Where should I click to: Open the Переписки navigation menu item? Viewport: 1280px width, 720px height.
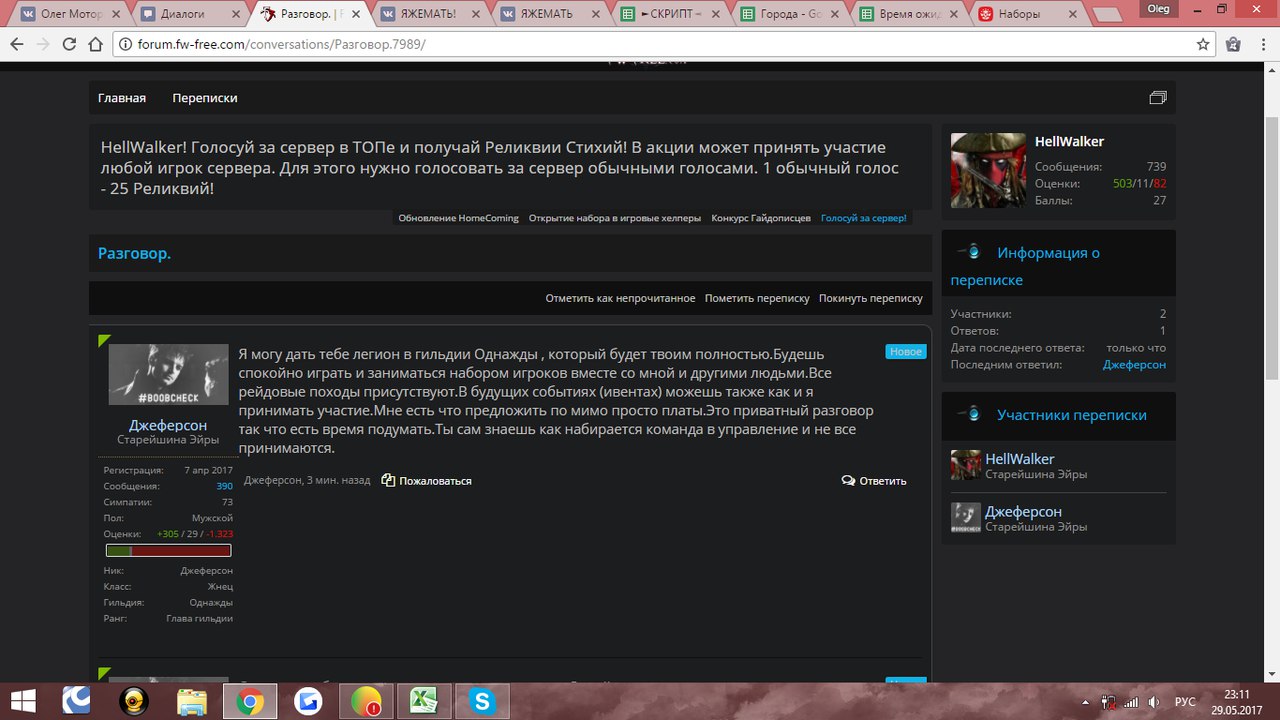[x=204, y=98]
